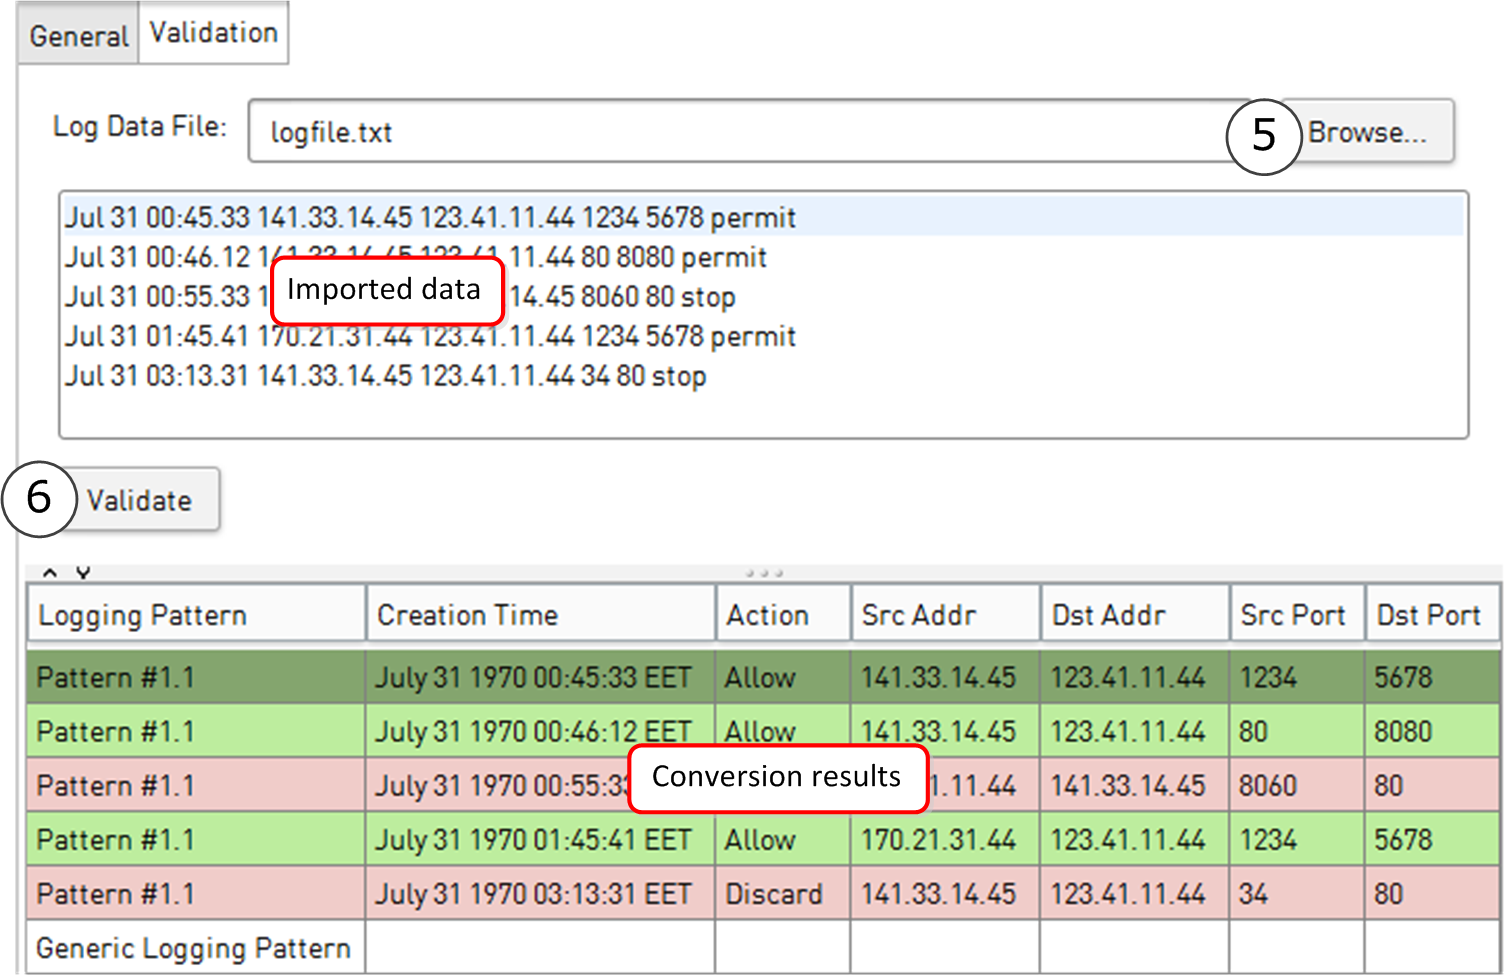The width and height of the screenshot is (1508, 975).
Task: Select the Validation tab
Action: pyautogui.click(x=213, y=33)
